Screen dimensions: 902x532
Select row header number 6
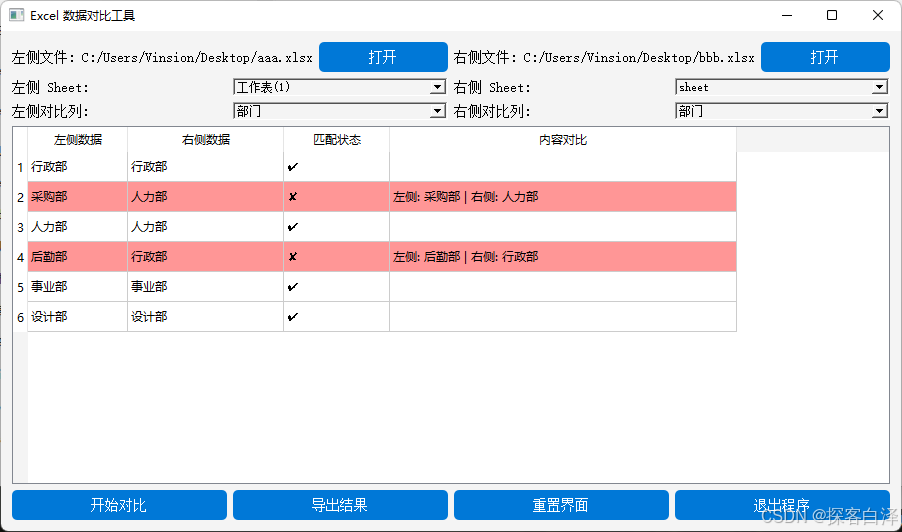click(20, 316)
